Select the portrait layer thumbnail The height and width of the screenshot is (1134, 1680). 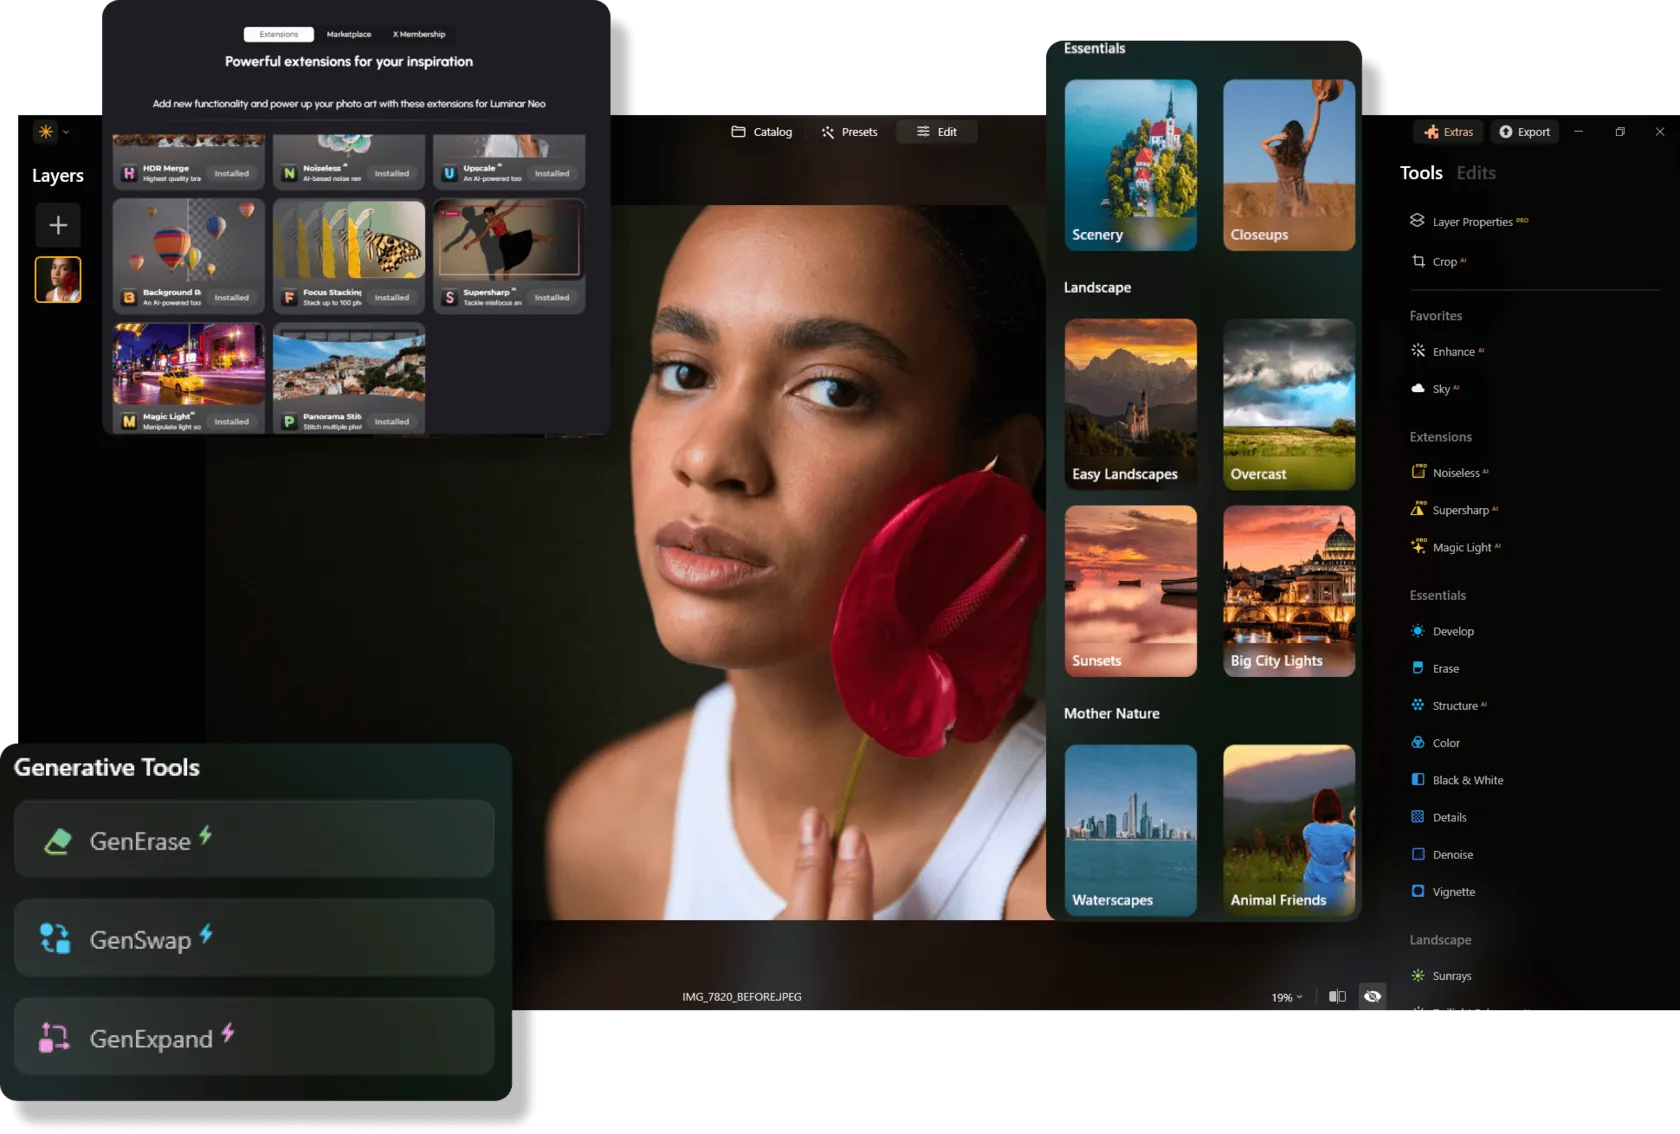pyautogui.click(x=58, y=280)
